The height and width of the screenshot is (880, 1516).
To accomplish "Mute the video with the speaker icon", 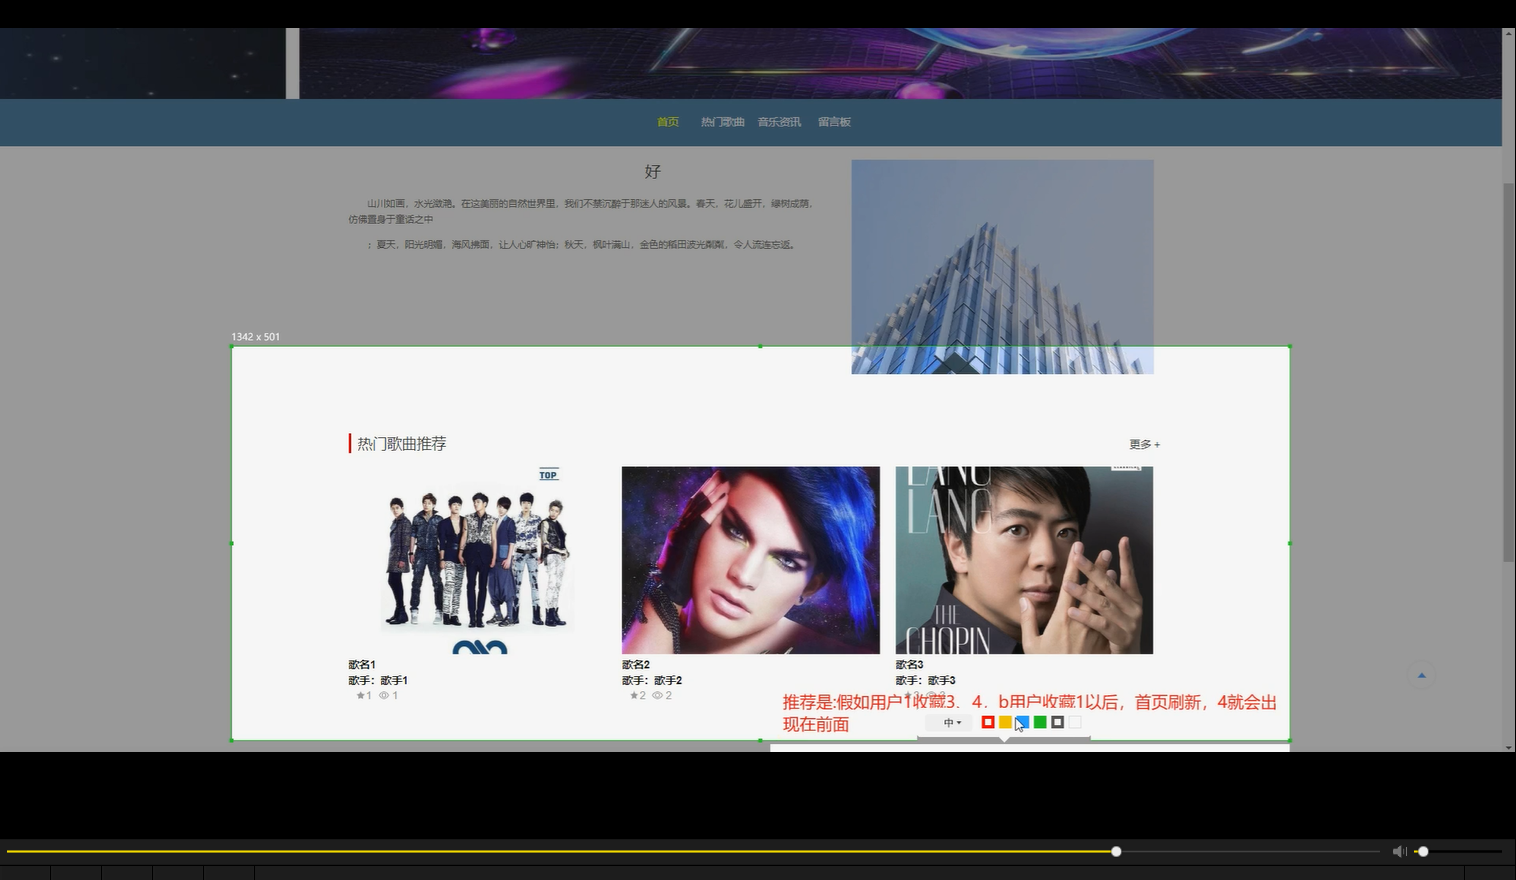I will (1399, 851).
